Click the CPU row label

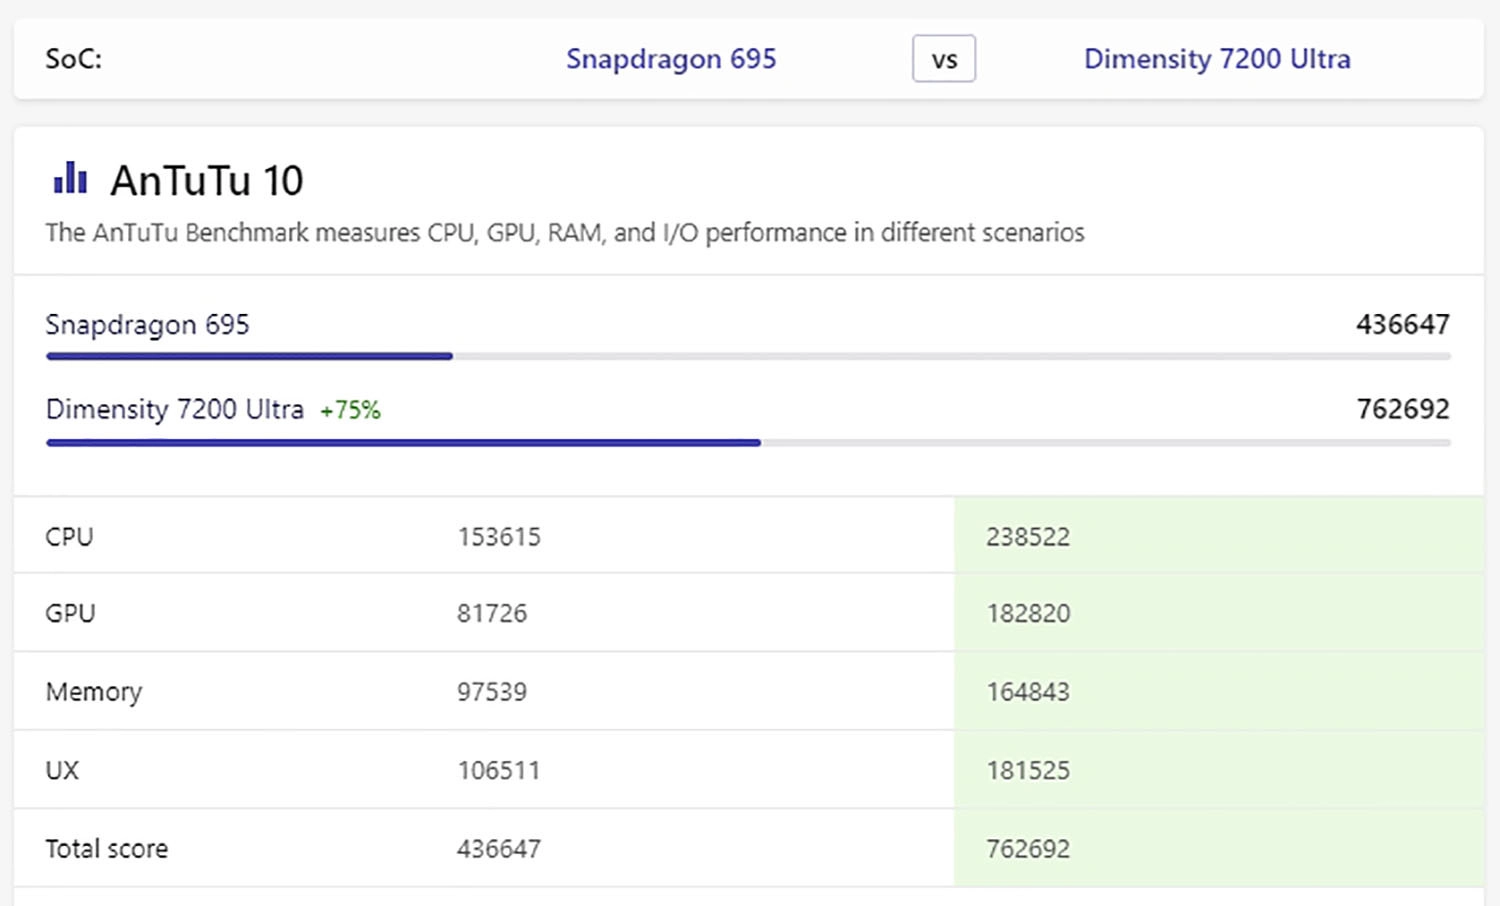pos(69,537)
